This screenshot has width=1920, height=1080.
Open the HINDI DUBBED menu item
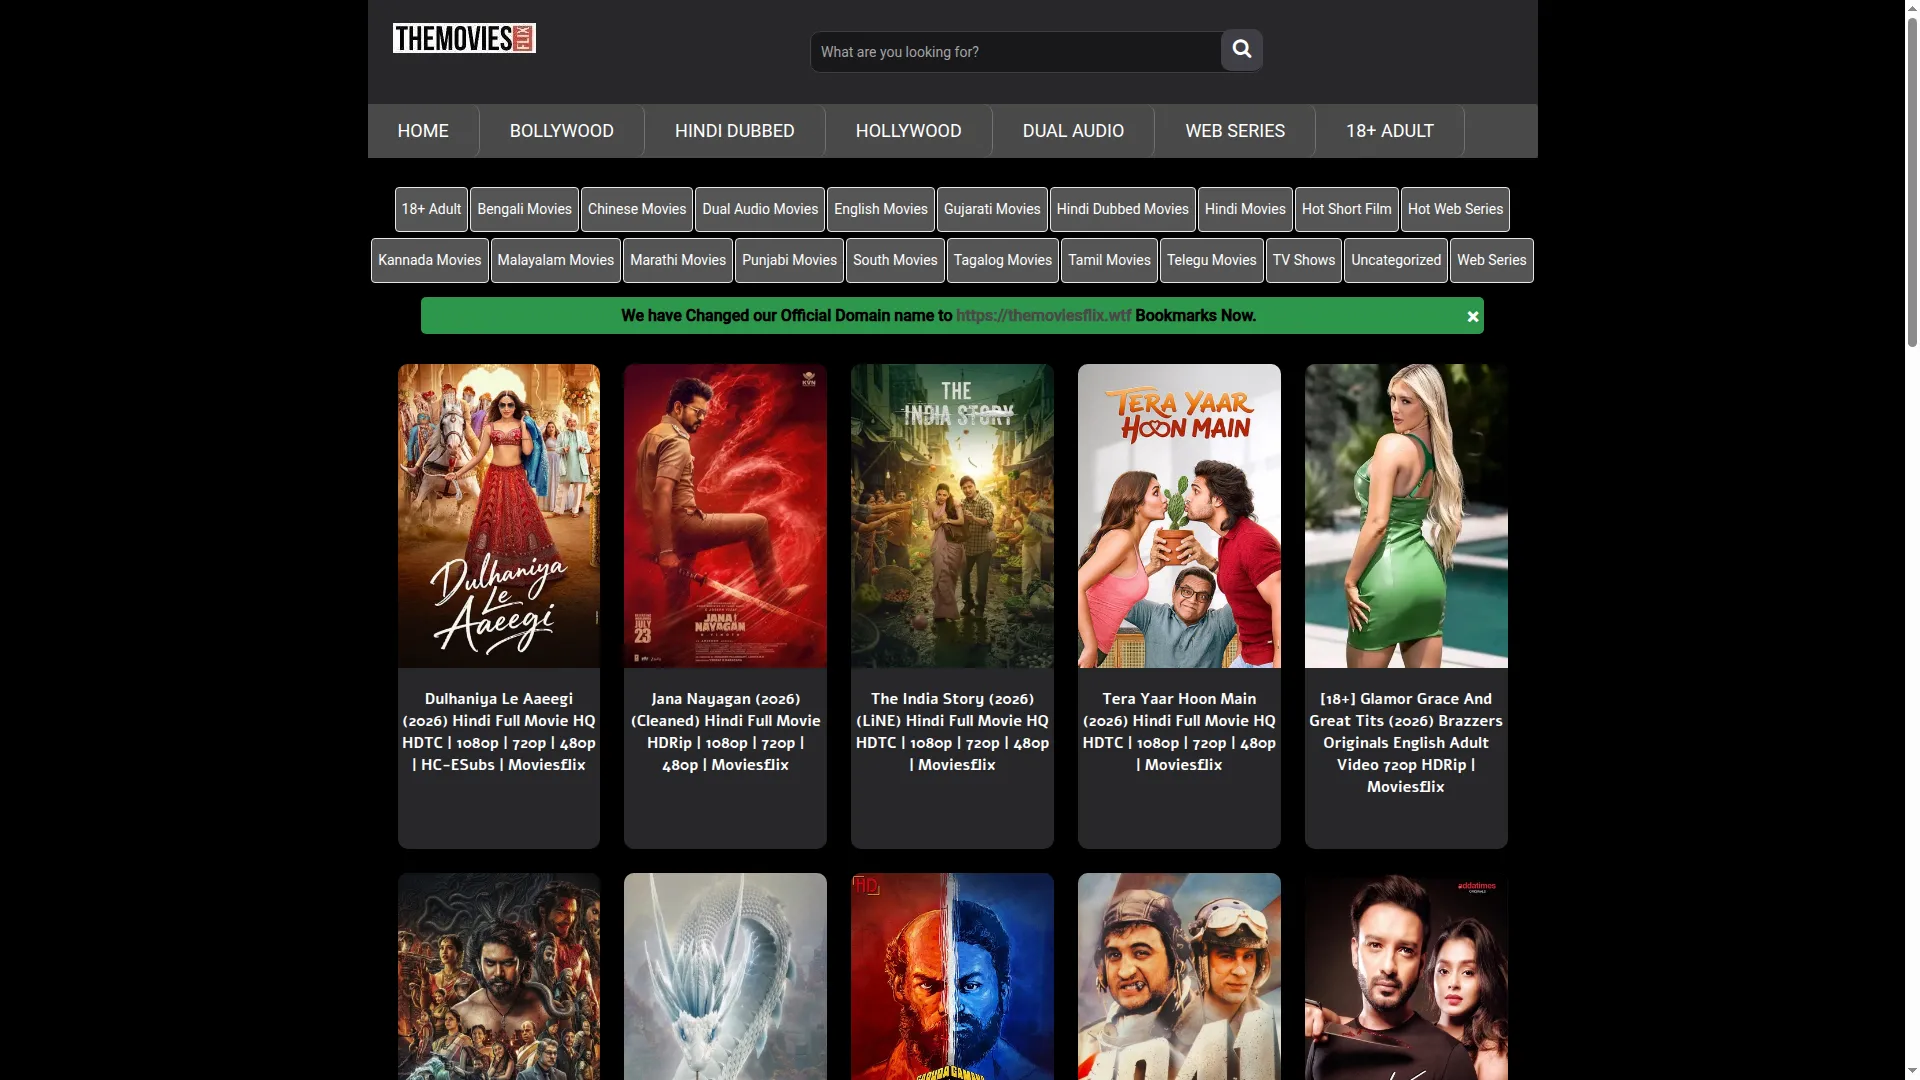[x=735, y=131]
